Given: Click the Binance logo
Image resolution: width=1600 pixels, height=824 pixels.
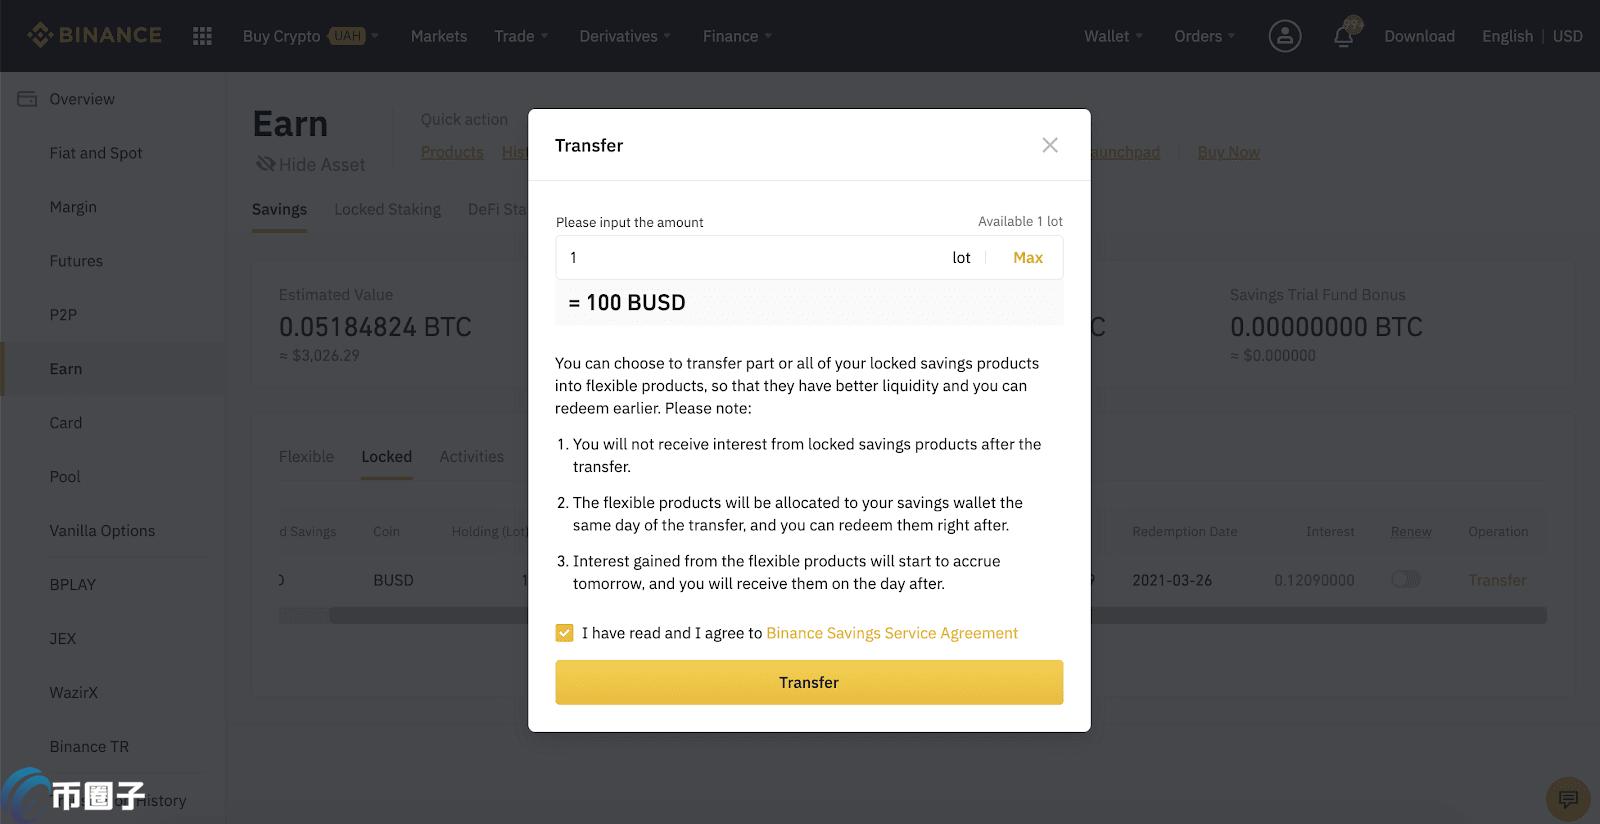Looking at the screenshot, I should coord(94,35).
